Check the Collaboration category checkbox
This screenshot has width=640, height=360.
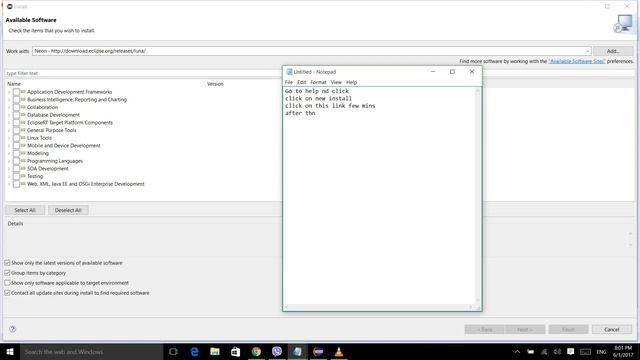click(x=16, y=107)
